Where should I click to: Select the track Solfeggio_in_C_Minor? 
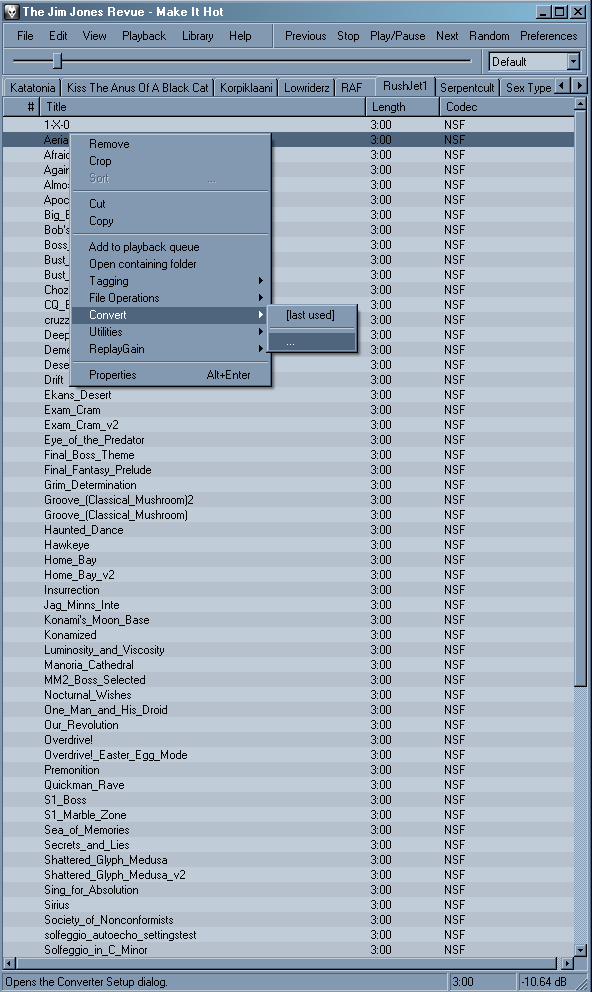tap(288, 950)
